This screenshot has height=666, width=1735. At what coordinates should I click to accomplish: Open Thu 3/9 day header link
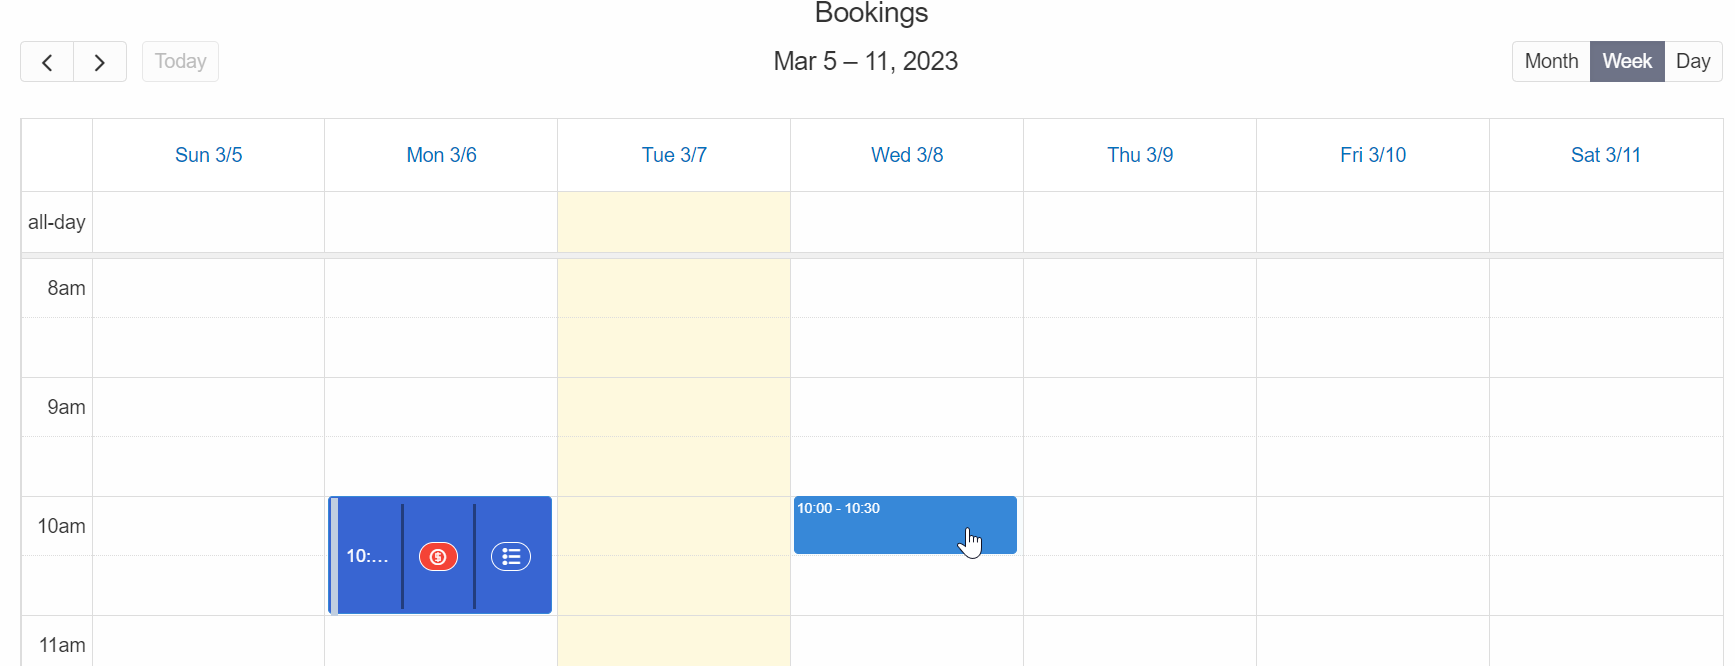coord(1140,155)
